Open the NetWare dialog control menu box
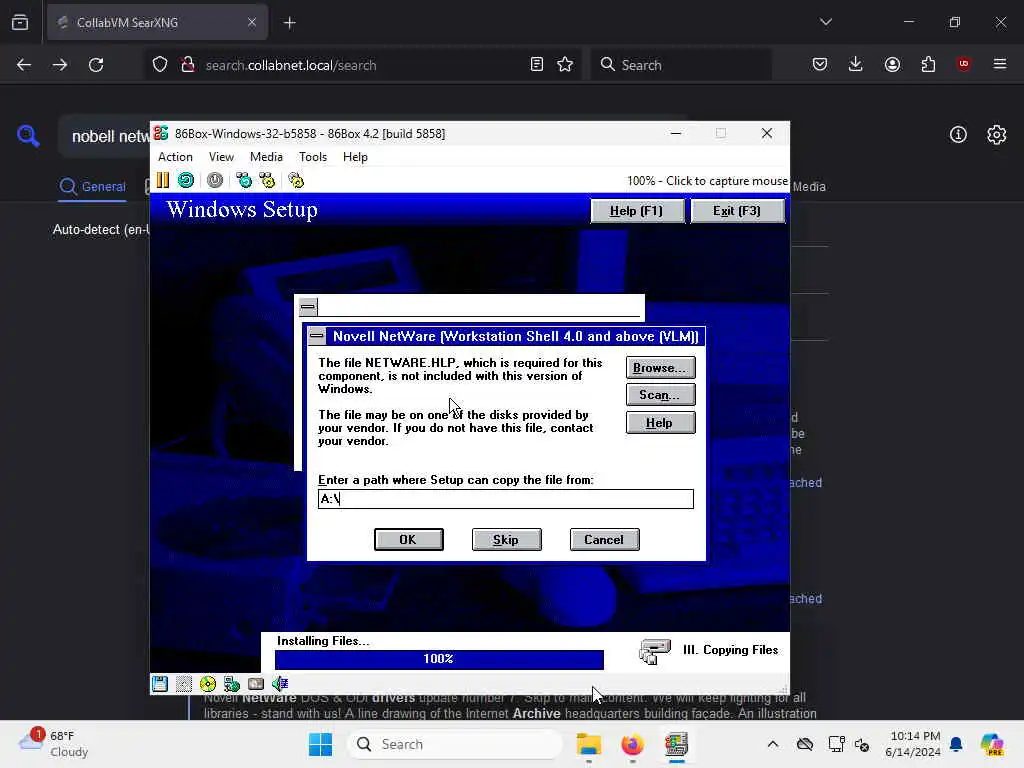This screenshot has width=1024, height=768. [x=317, y=336]
